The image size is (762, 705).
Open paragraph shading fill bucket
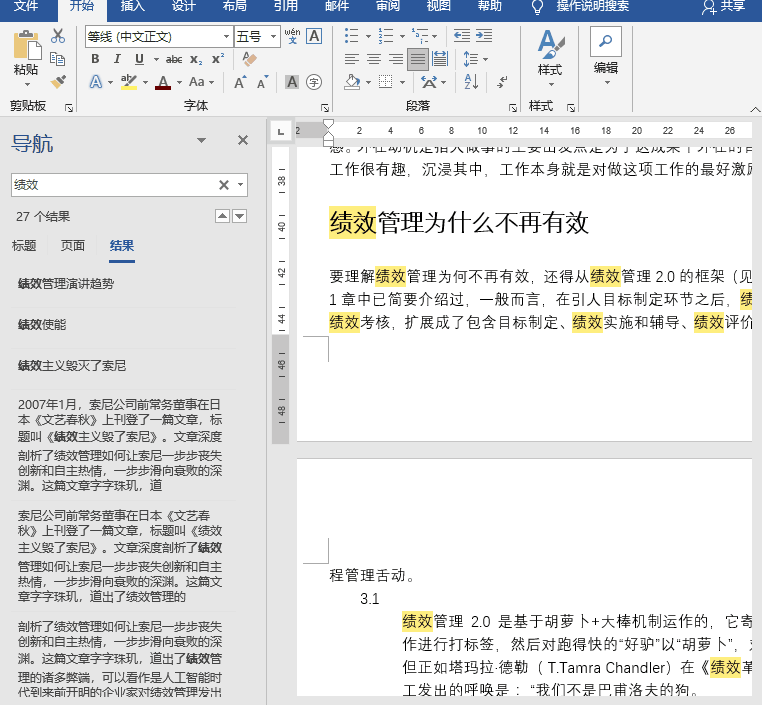[x=353, y=82]
